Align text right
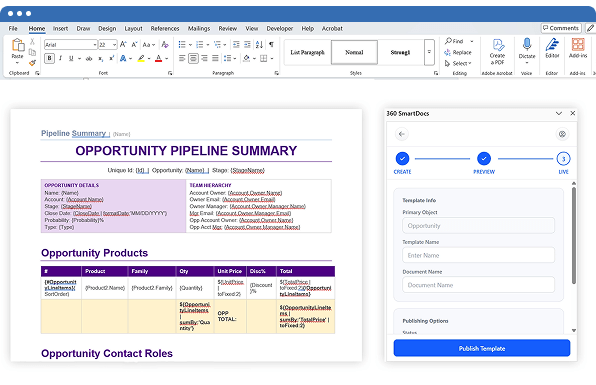 point(204,59)
